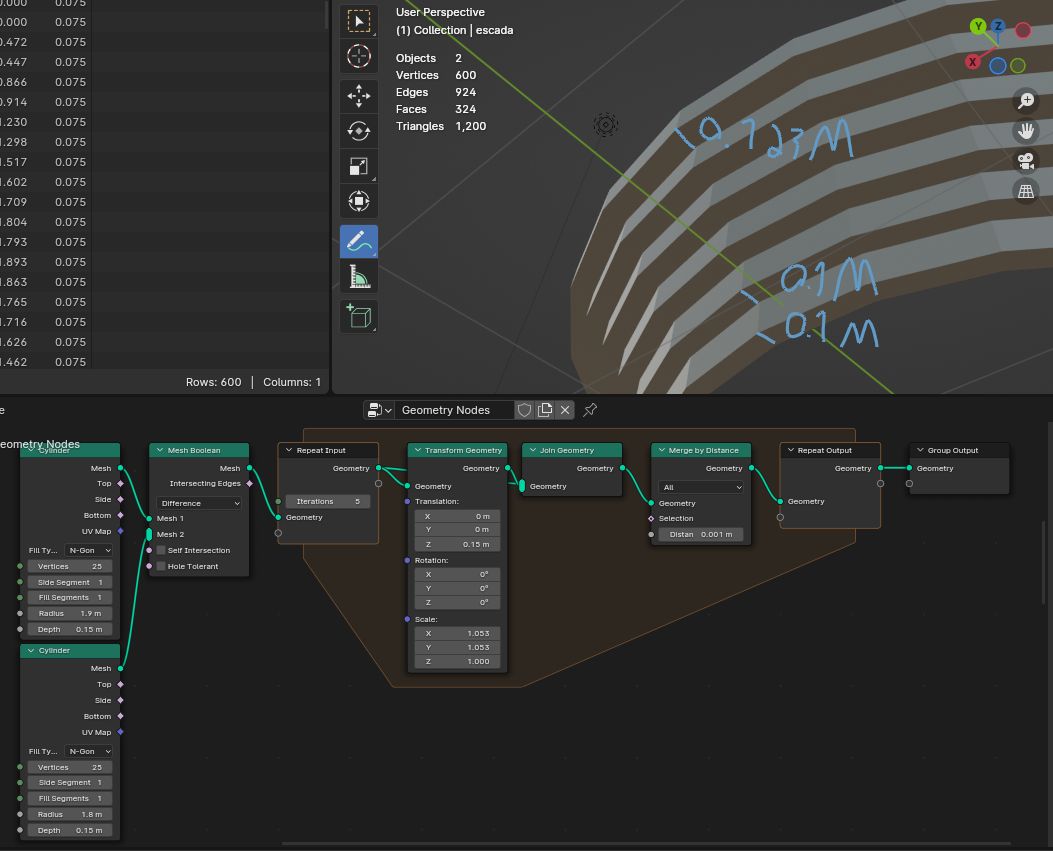
Task: Click the Rotation Z 0° field
Action: (457, 602)
